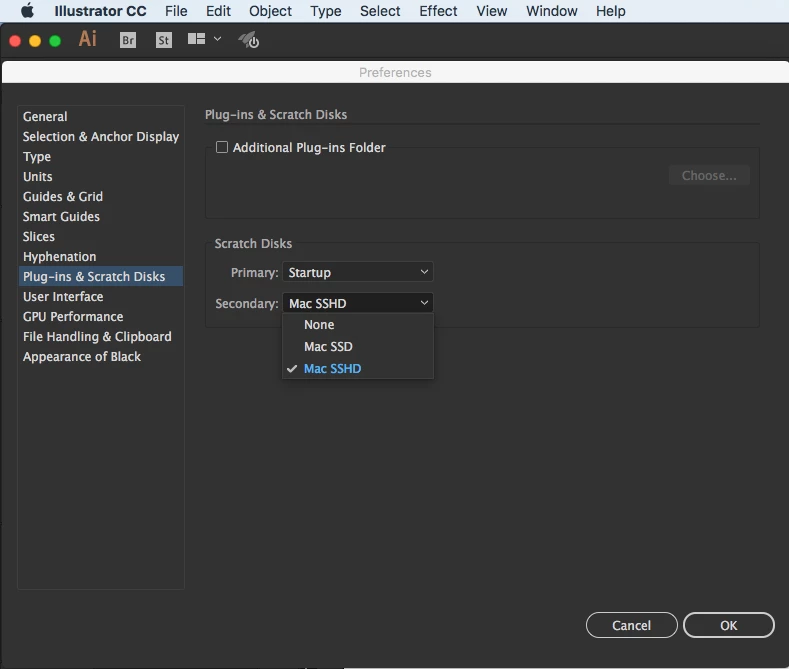Image resolution: width=789 pixels, height=669 pixels.
Task: Select Plug-ins & Scratch Disks category
Action: coord(101,276)
